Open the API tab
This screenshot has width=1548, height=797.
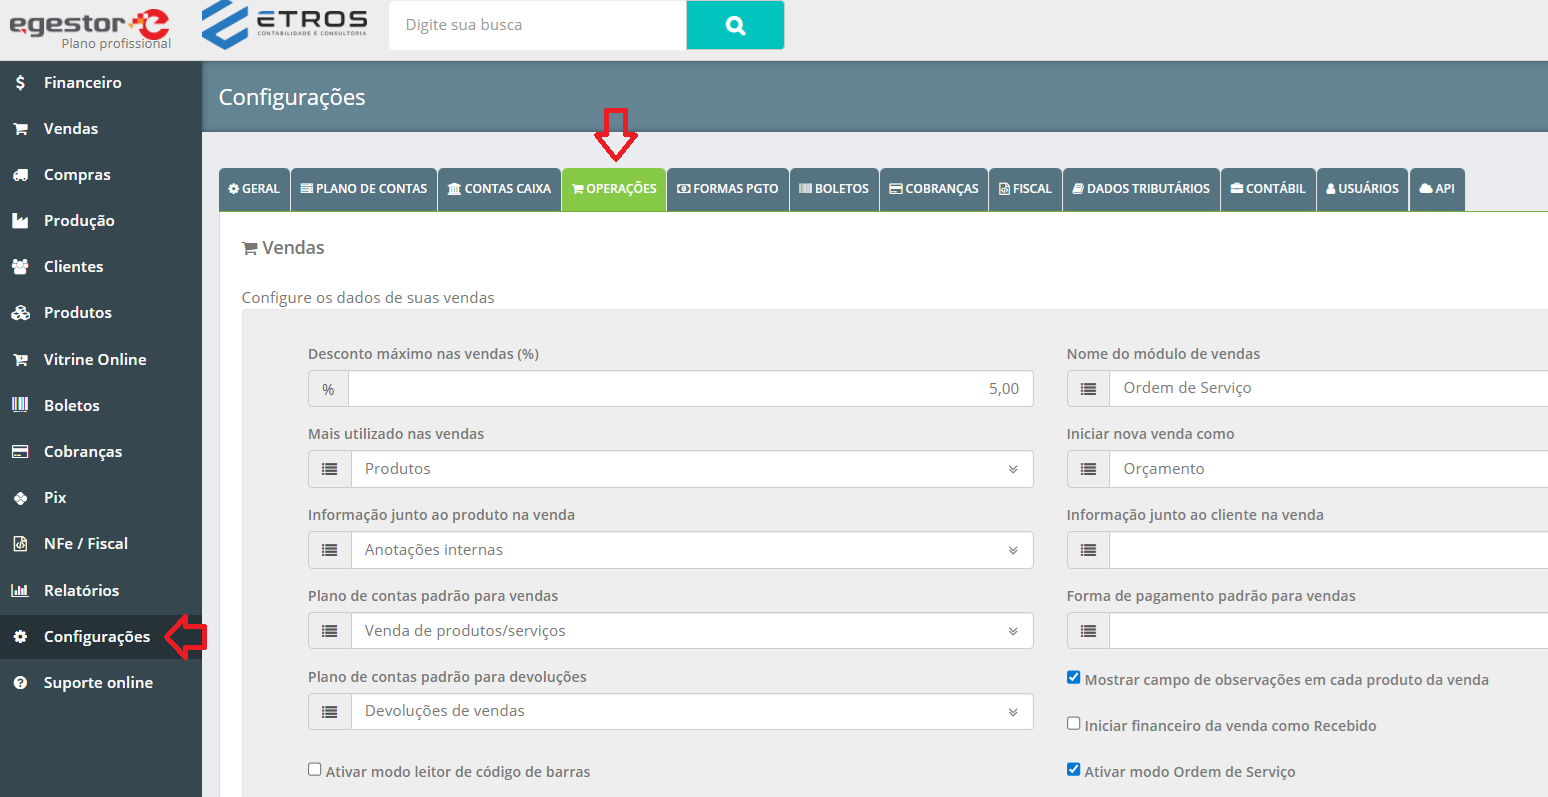click(x=1437, y=189)
